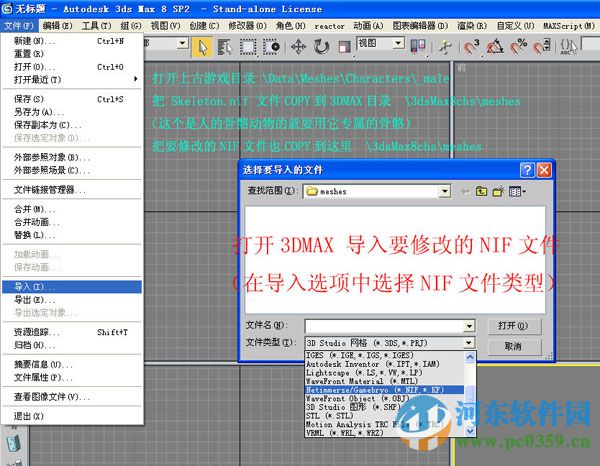Choose Reset in the File menu

point(72,54)
